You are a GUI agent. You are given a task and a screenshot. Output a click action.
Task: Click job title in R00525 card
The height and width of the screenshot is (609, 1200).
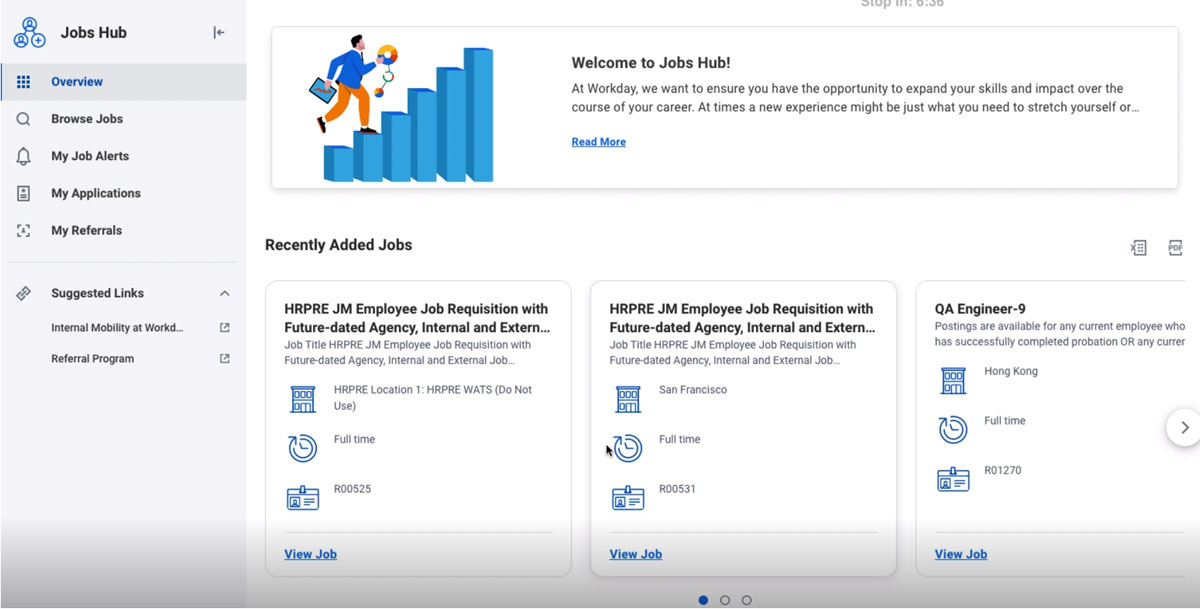pyautogui.click(x=416, y=318)
